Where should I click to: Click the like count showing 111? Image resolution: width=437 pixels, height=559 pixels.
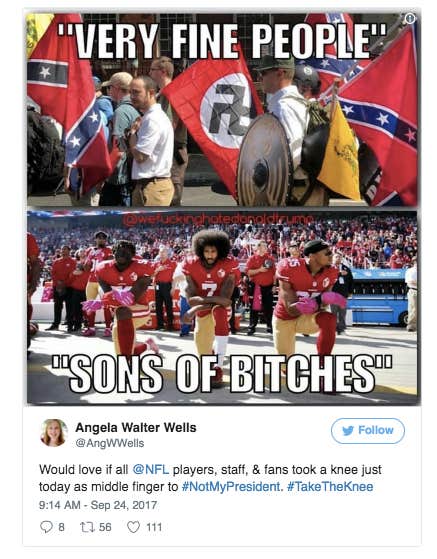coord(154,527)
